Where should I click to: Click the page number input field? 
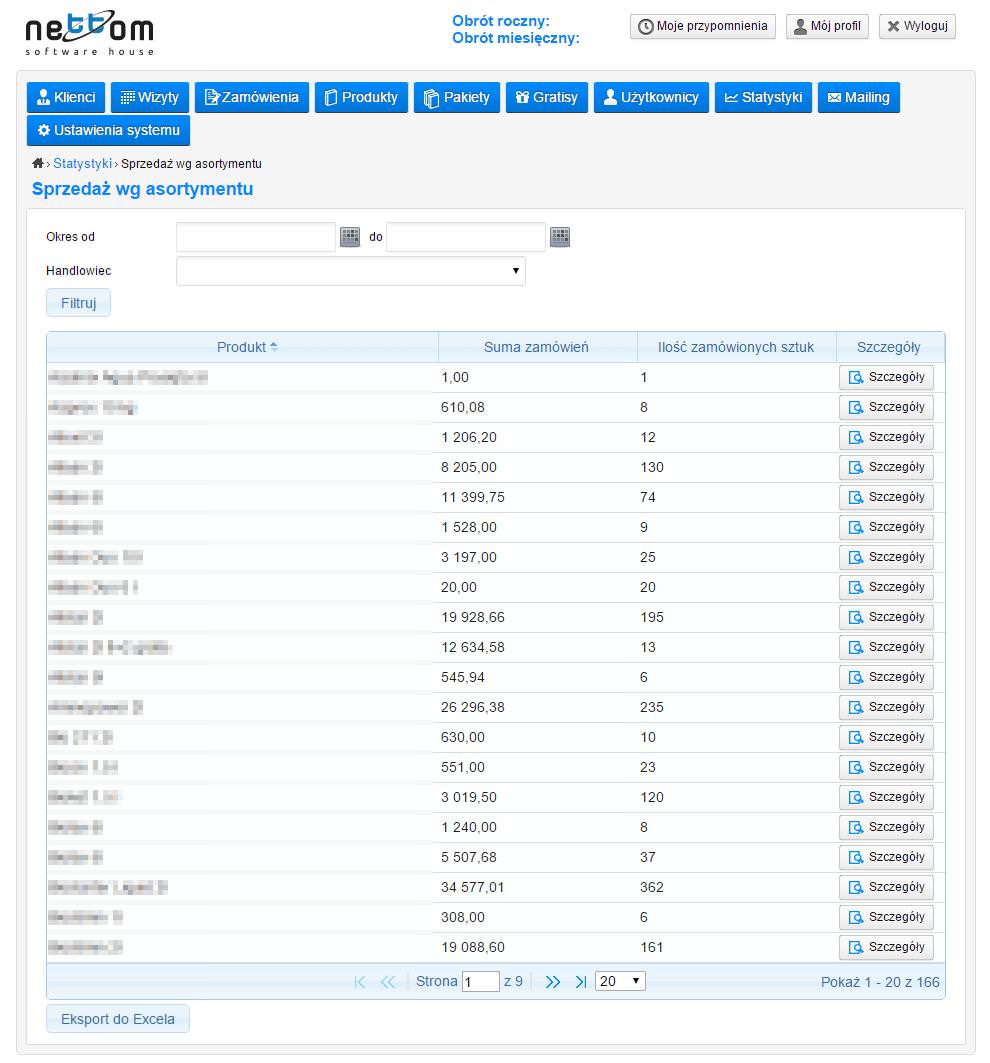[x=480, y=982]
